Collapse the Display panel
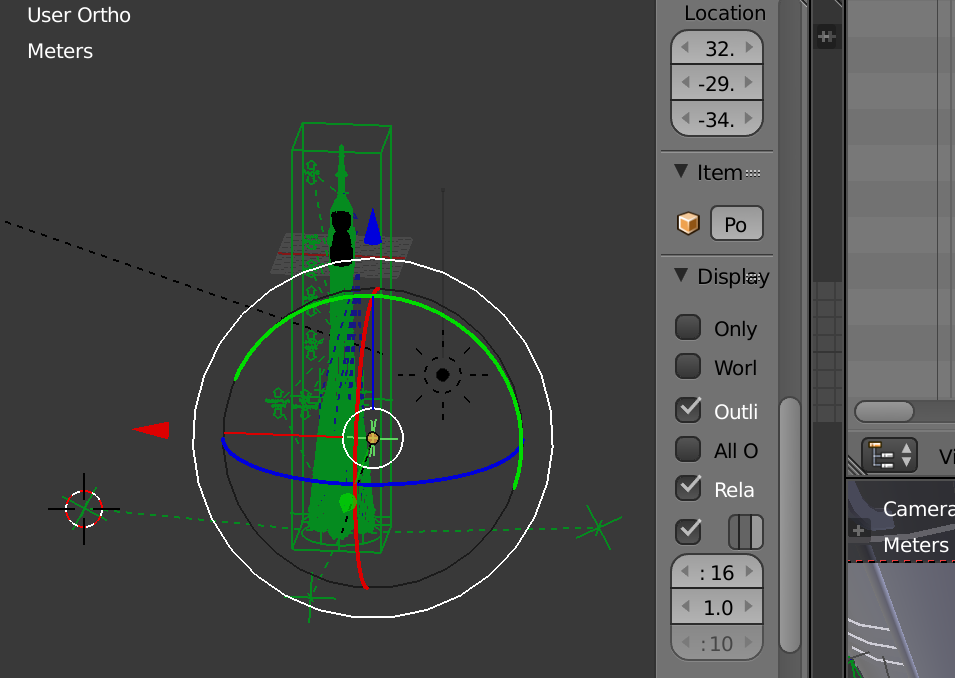This screenshot has height=678, width=955. pos(682,275)
